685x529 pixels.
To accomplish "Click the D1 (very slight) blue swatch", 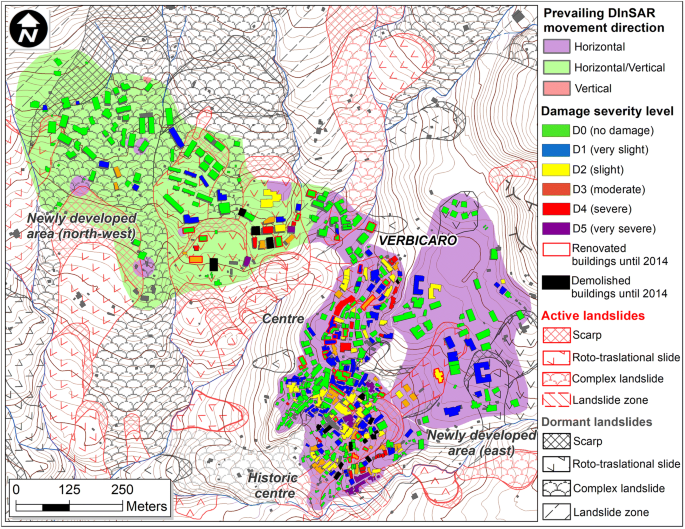I will click(x=556, y=150).
